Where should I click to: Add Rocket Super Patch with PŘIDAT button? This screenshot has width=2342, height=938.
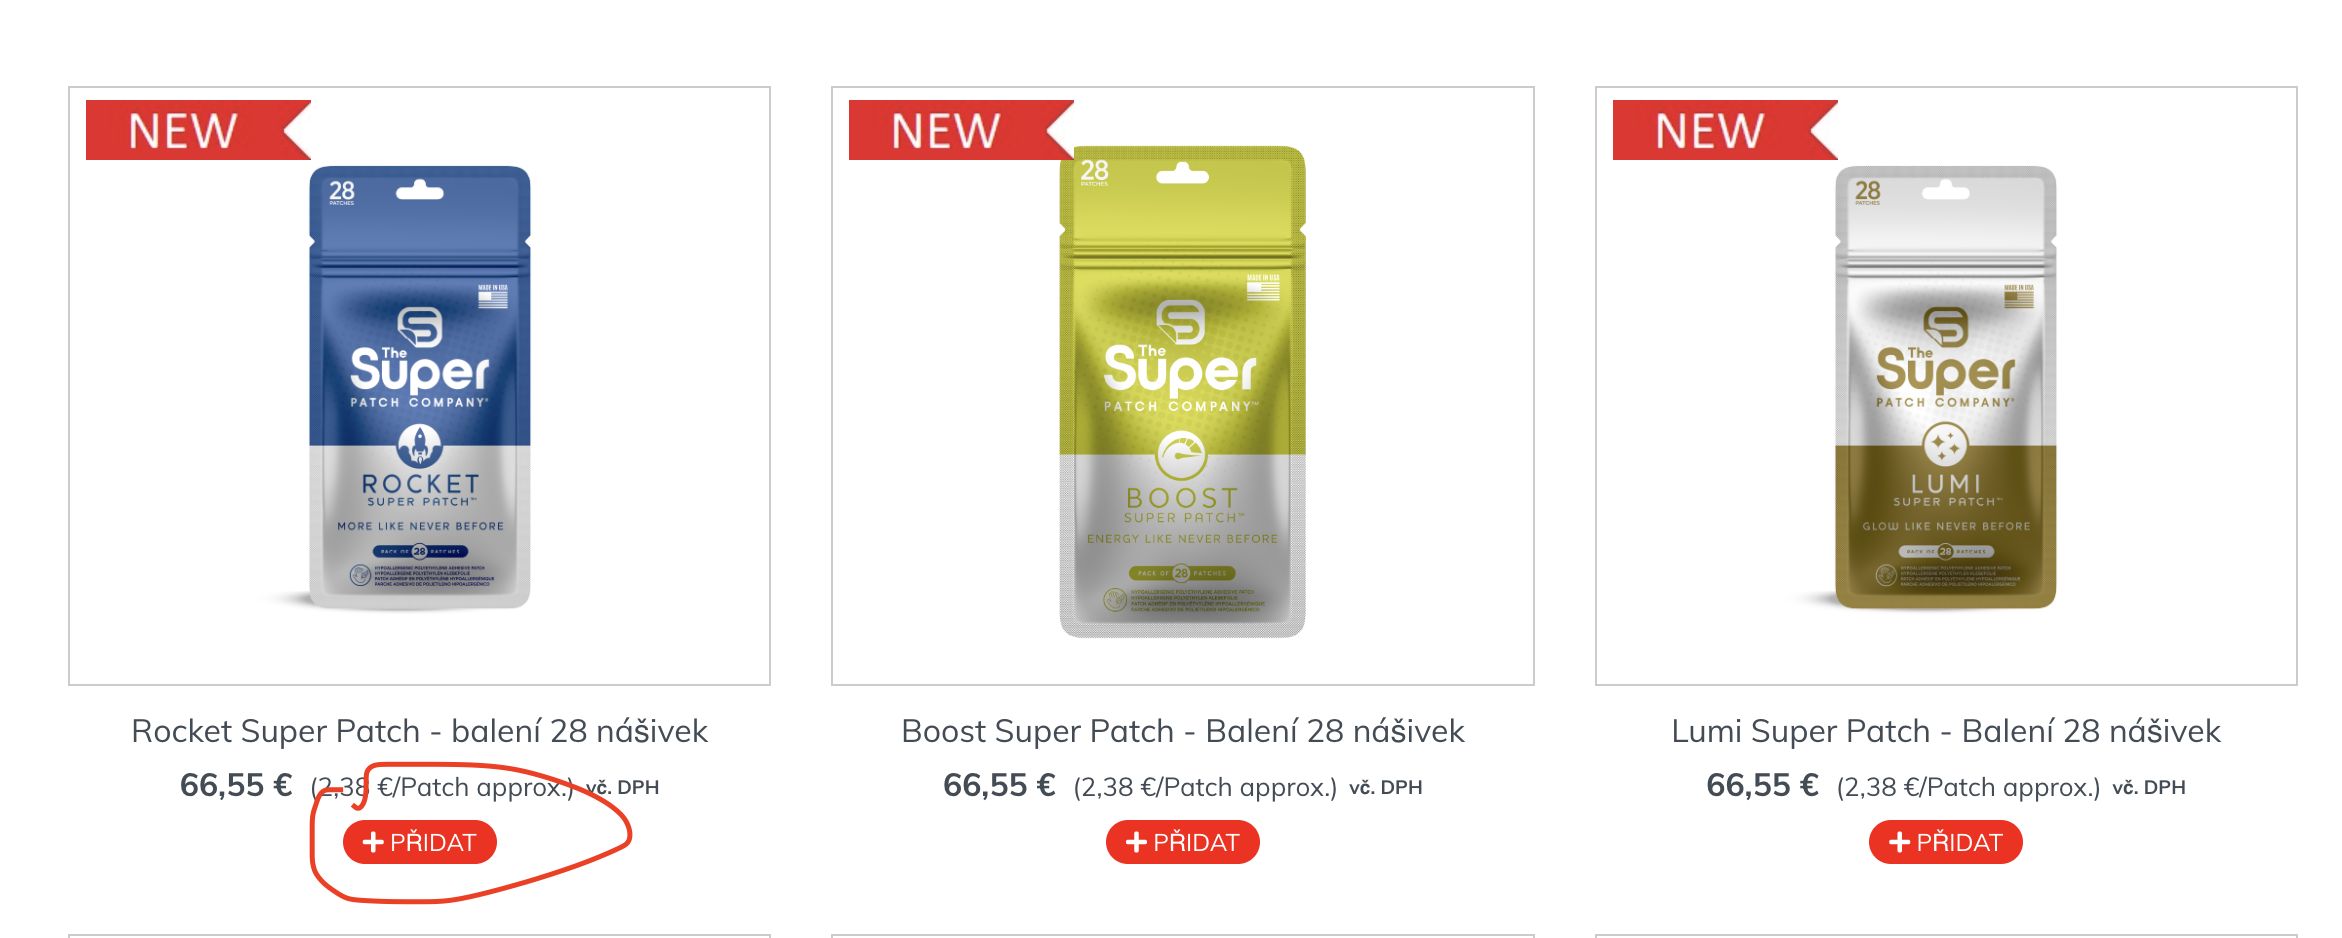click(x=420, y=843)
